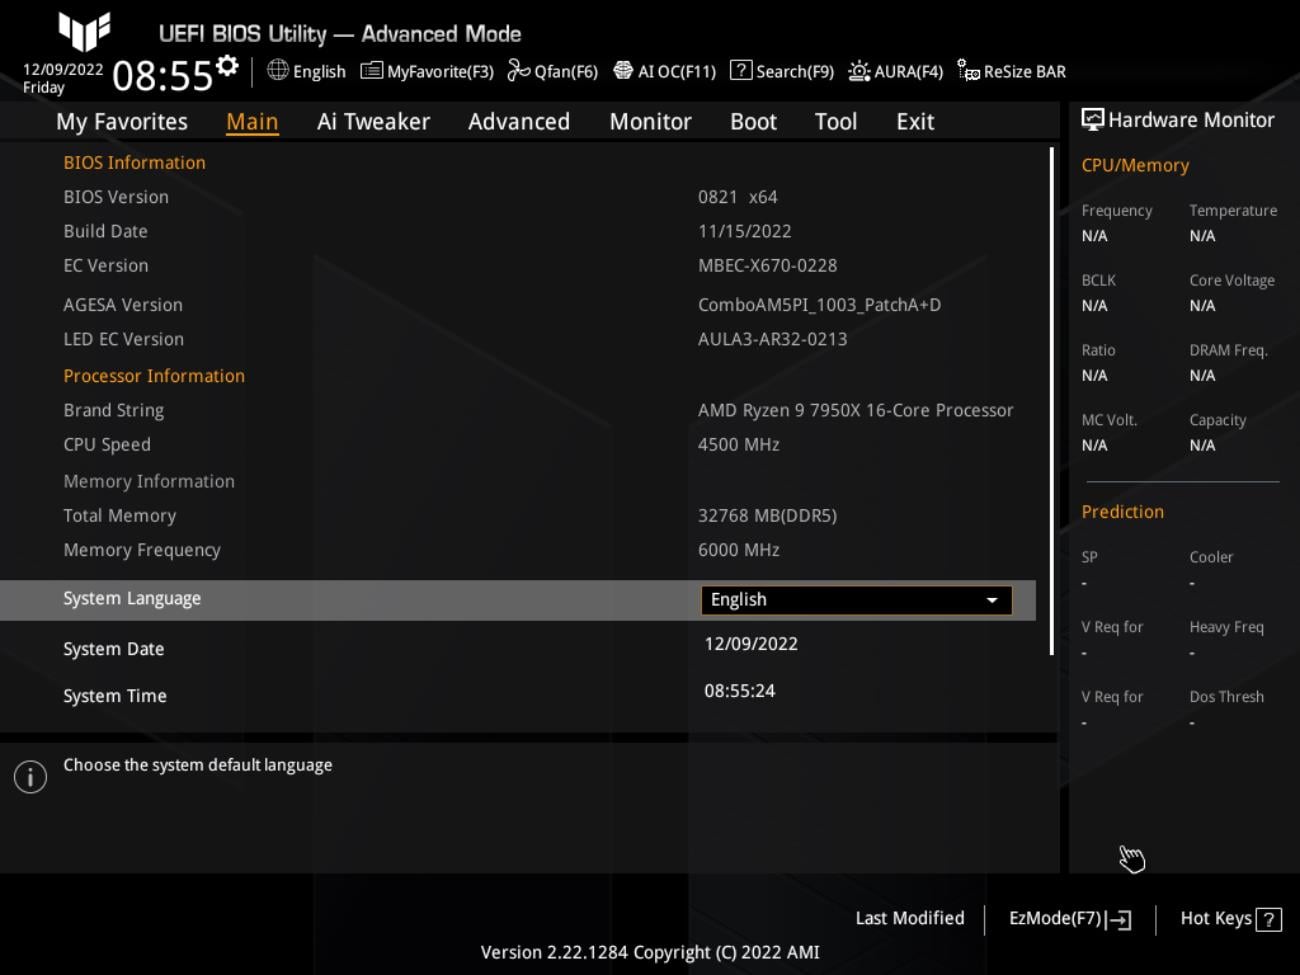Open Qfan(F6) fan control

pyautogui.click(x=552, y=71)
